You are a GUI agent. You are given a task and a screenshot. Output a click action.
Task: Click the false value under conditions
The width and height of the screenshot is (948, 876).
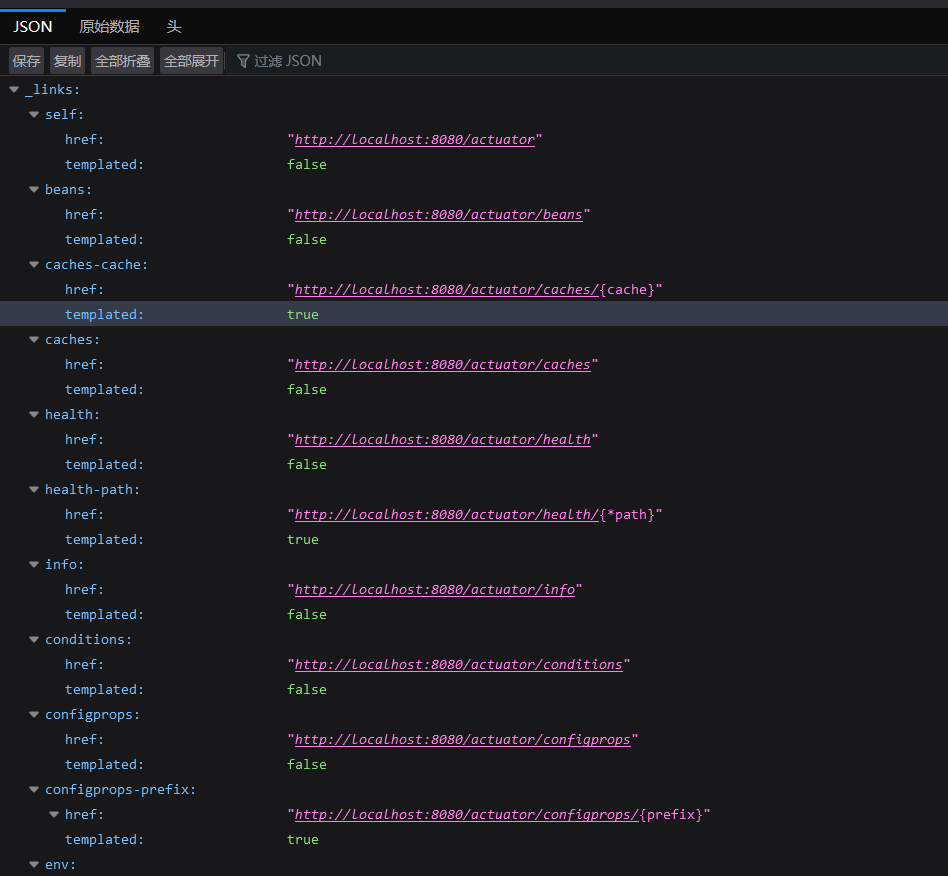307,689
